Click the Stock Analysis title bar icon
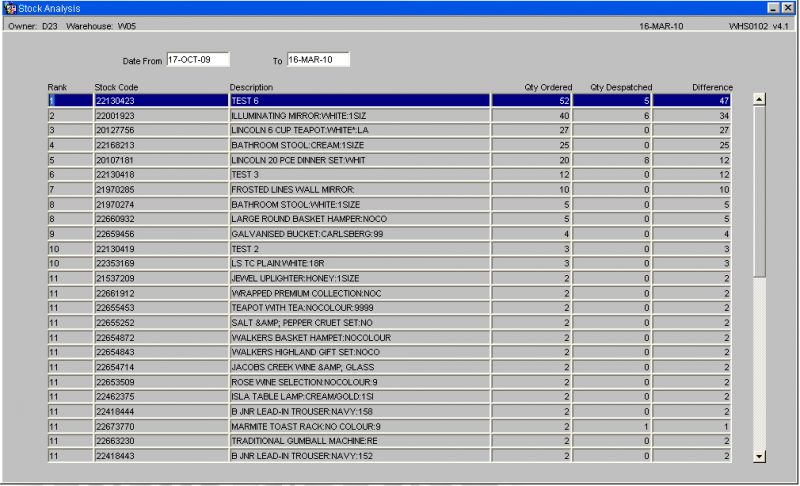 click(x=10, y=8)
